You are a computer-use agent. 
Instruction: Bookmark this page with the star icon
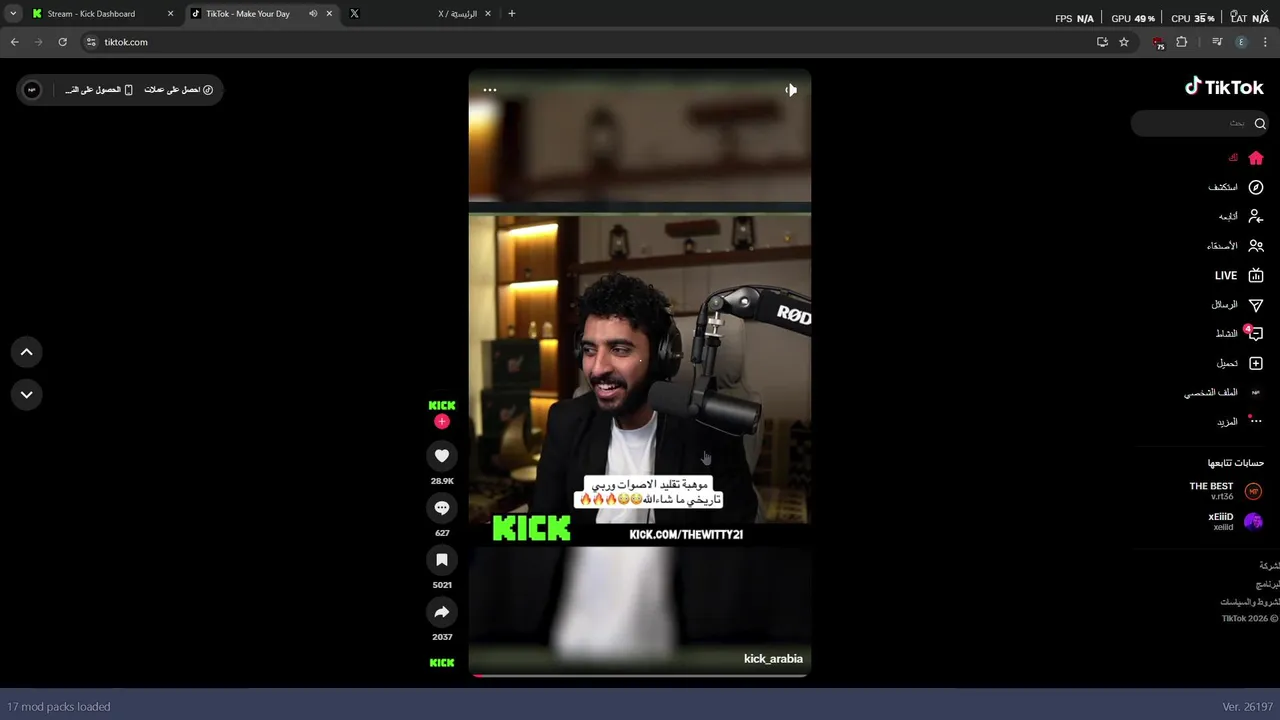(1124, 42)
